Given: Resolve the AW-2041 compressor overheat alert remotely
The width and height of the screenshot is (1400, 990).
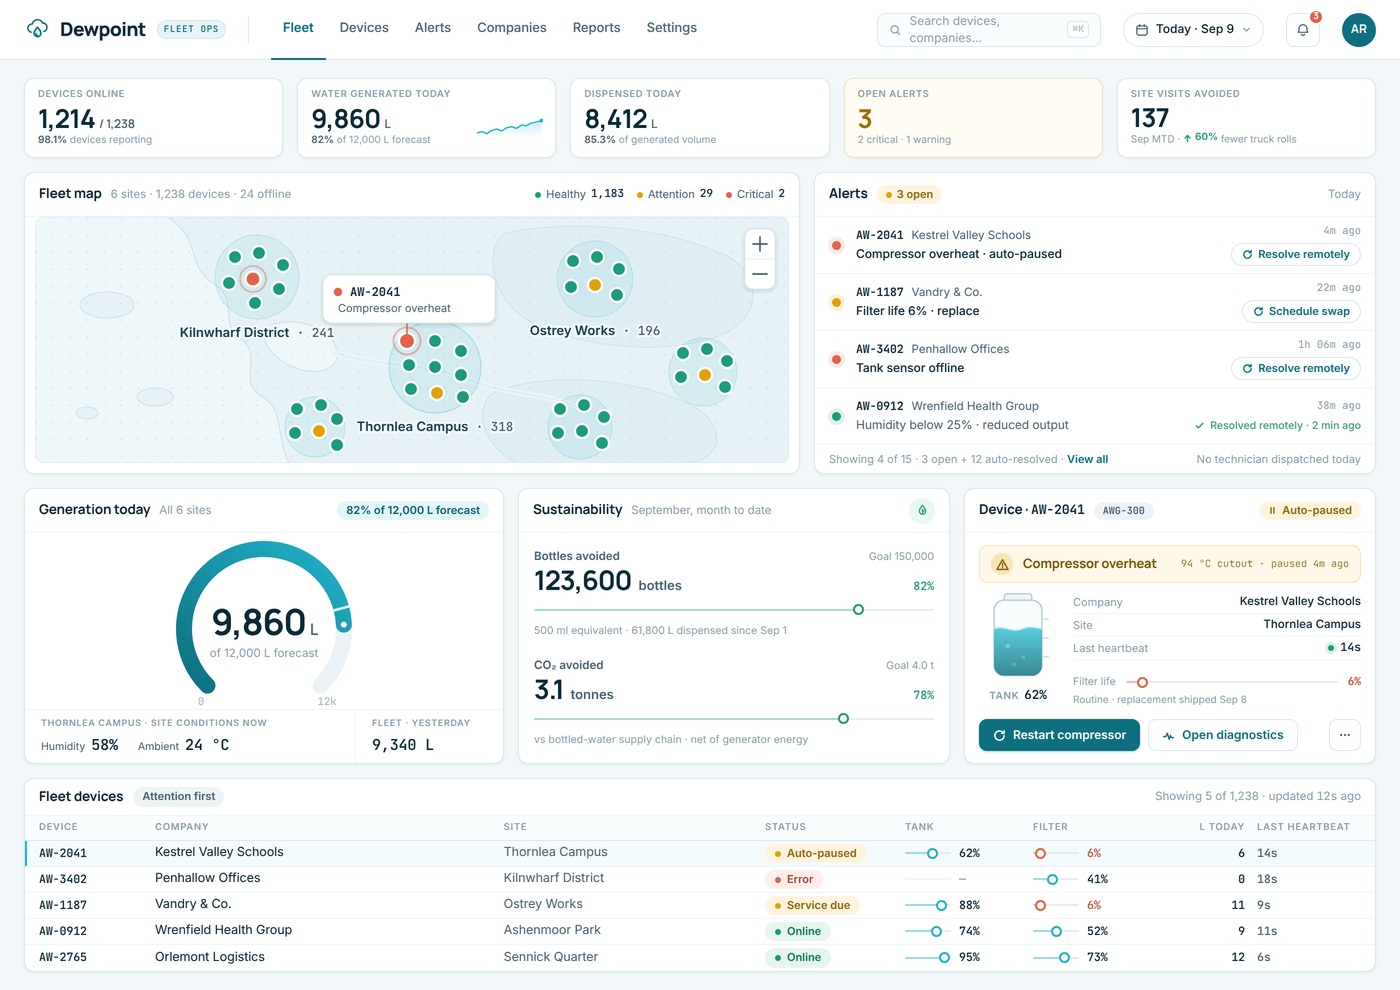Looking at the screenshot, I should coord(1296,255).
